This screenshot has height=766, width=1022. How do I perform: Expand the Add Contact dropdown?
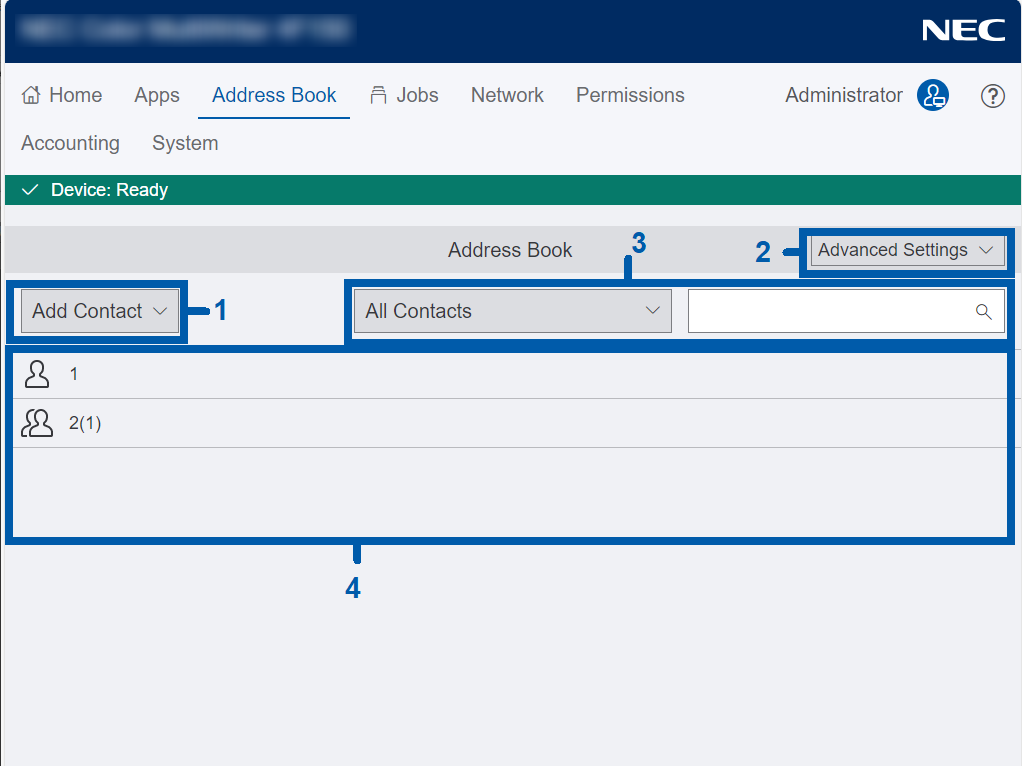click(99, 311)
